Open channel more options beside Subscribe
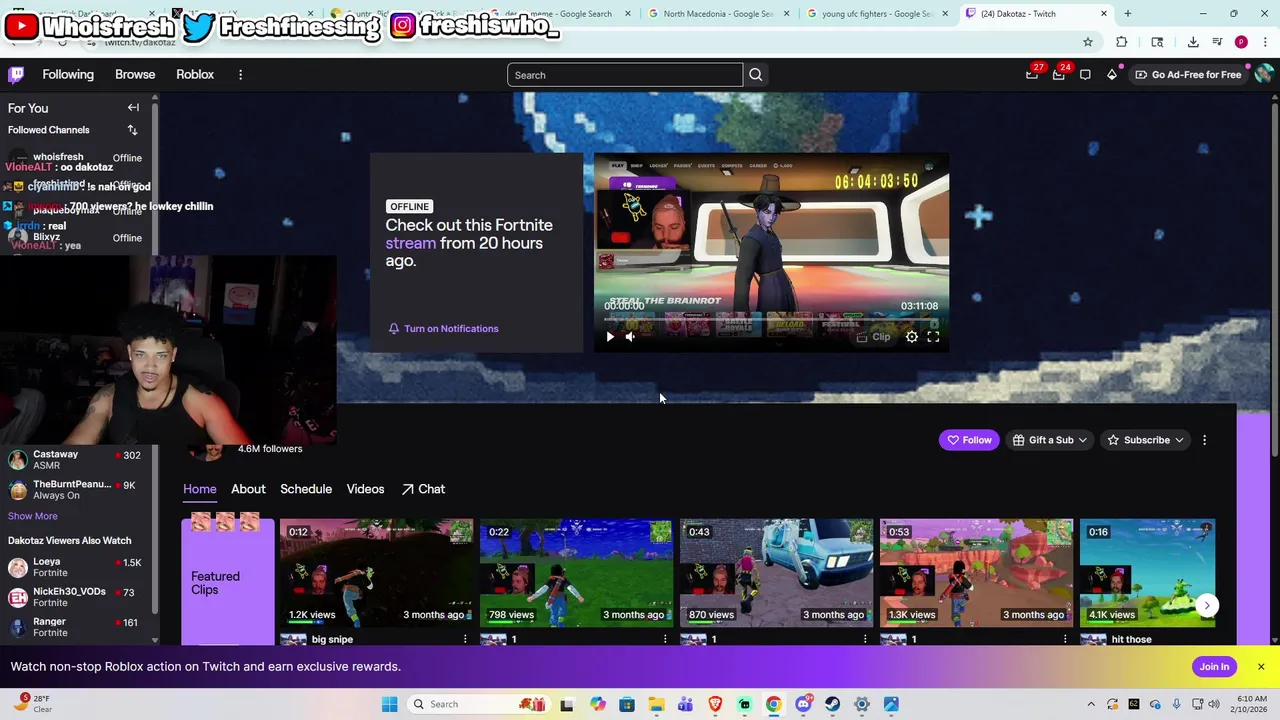The width and height of the screenshot is (1280, 720). click(1204, 440)
